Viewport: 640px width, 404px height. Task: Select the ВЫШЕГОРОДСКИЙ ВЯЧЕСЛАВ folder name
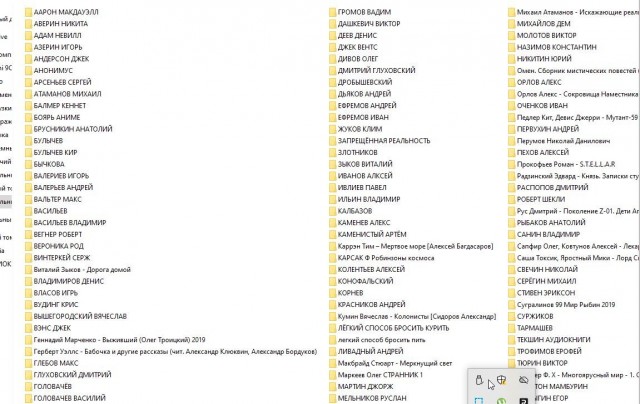click(80, 316)
